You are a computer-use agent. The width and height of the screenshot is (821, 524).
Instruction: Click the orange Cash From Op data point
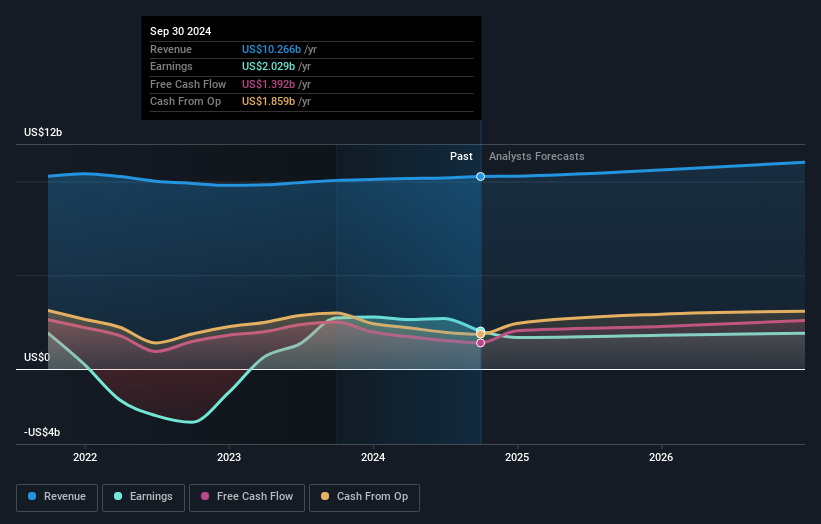click(481, 334)
